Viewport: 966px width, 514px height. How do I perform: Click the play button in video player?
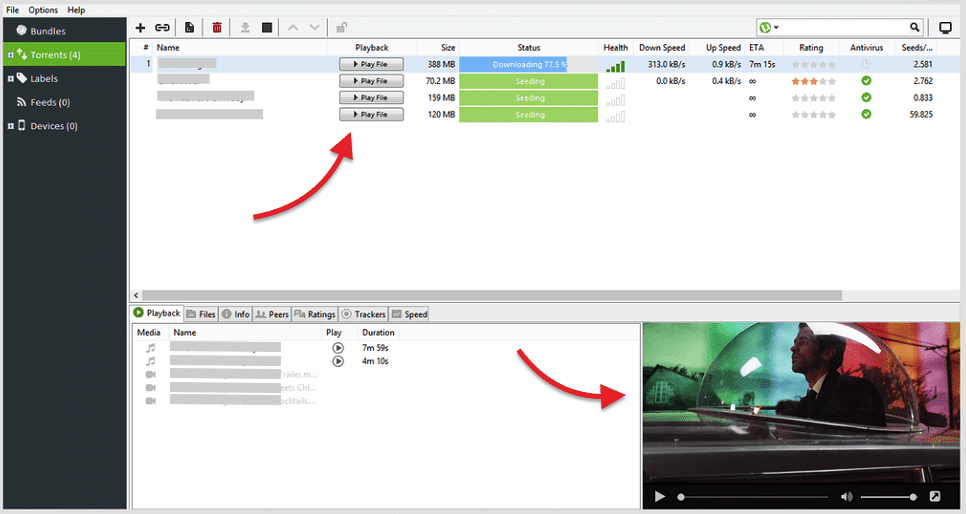pos(660,496)
